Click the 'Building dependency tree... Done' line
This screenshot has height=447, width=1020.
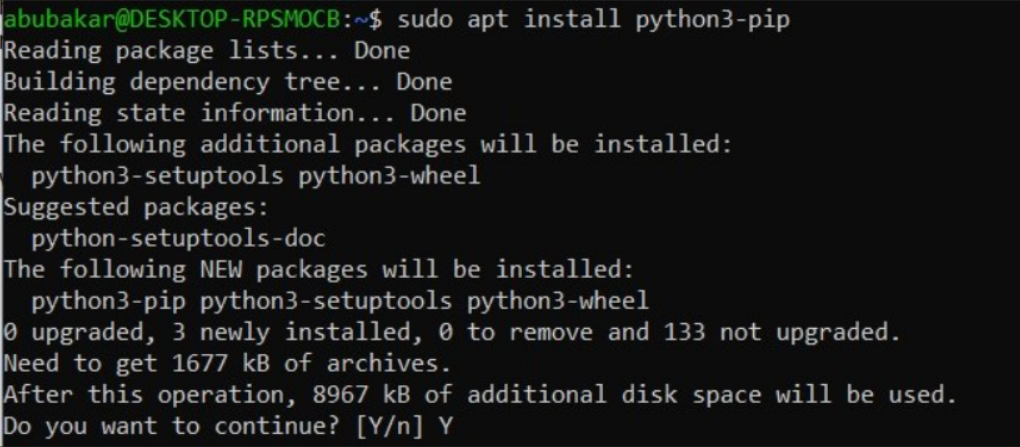(x=228, y=82)
